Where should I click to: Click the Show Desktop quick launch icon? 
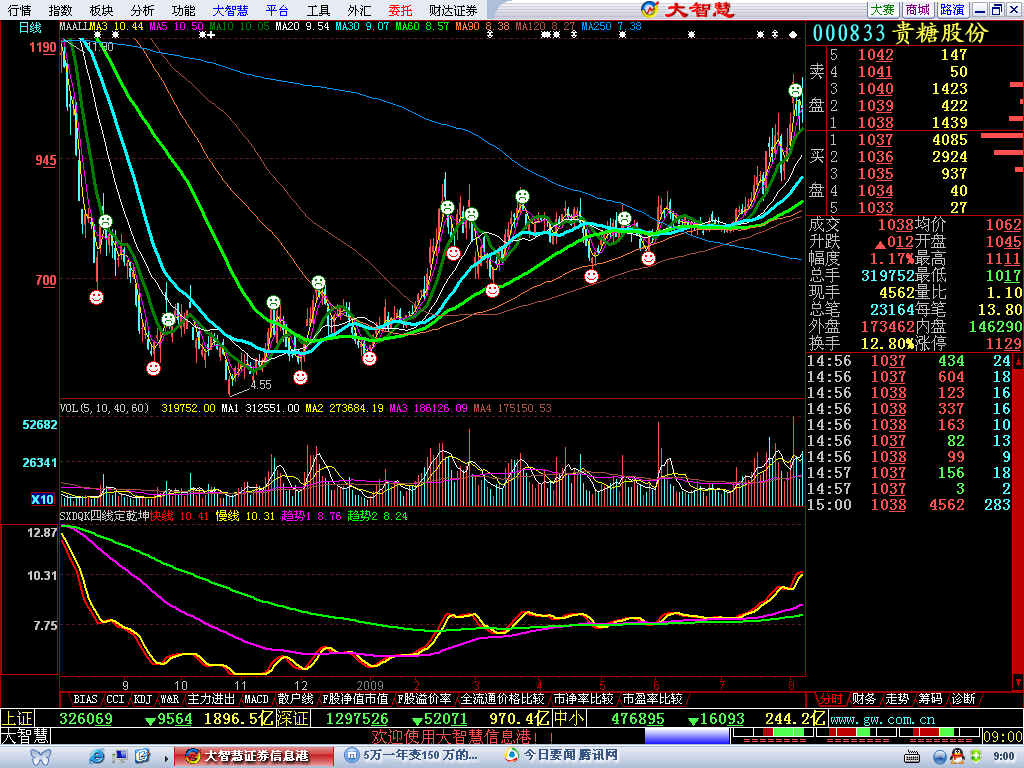[x=120, y=756]
